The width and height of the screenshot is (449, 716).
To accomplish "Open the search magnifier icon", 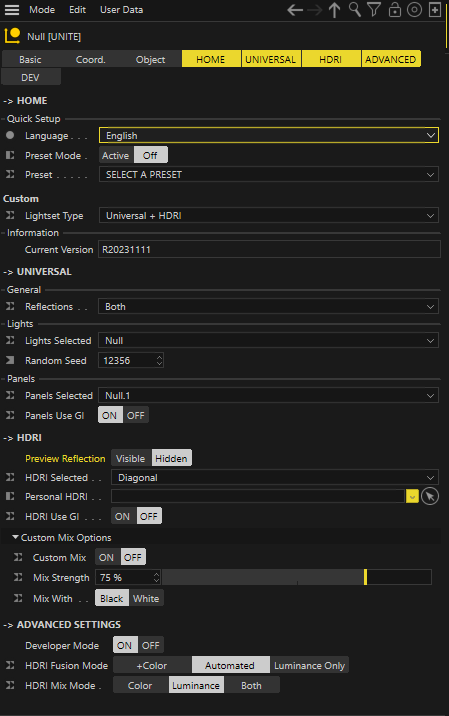I will pyautogui.click(x=354, y=9).
